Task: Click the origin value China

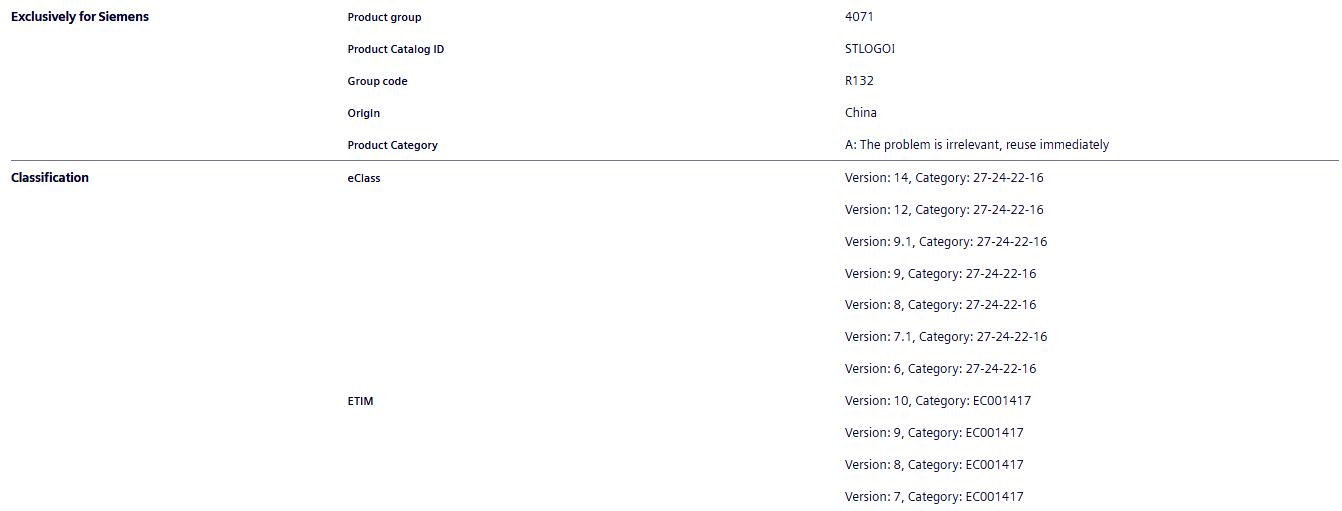Action: click(x=861, y=113)
